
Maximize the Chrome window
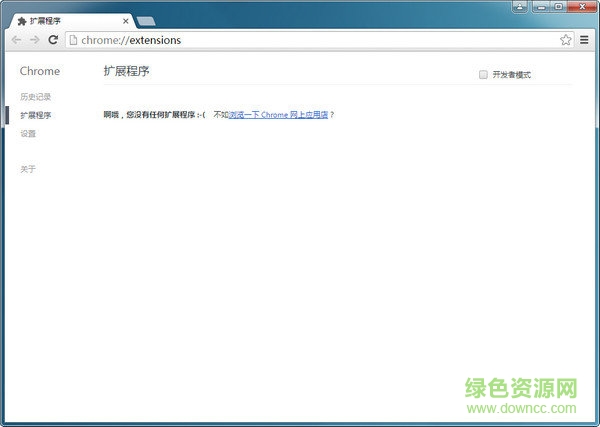[x=558, y=7]
